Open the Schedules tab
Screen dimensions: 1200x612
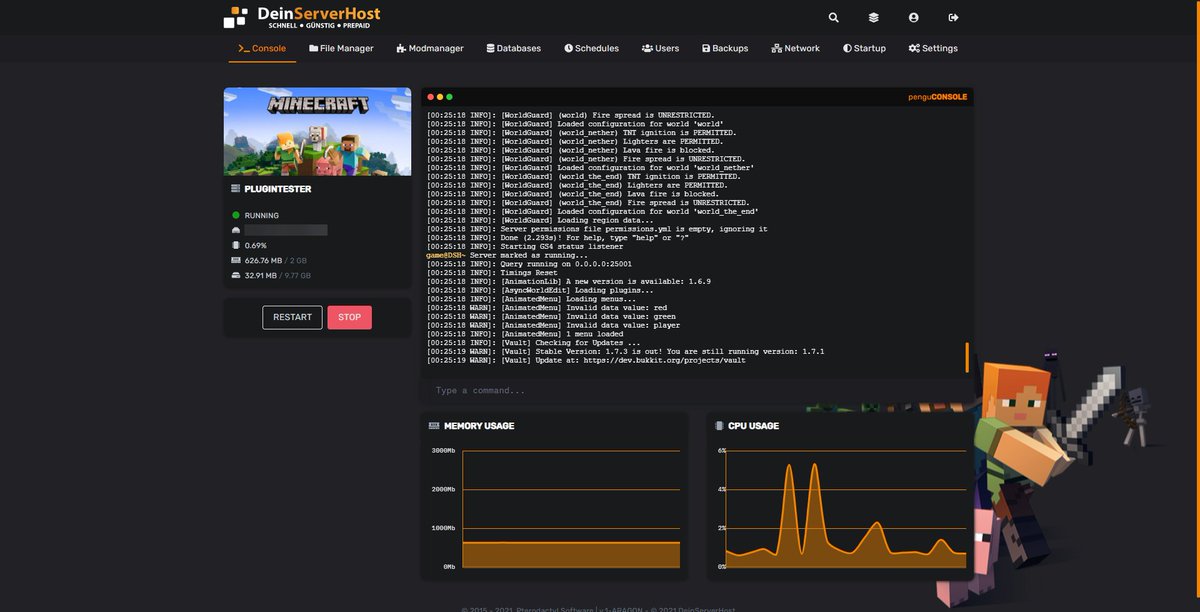click(x=591, y=48)
